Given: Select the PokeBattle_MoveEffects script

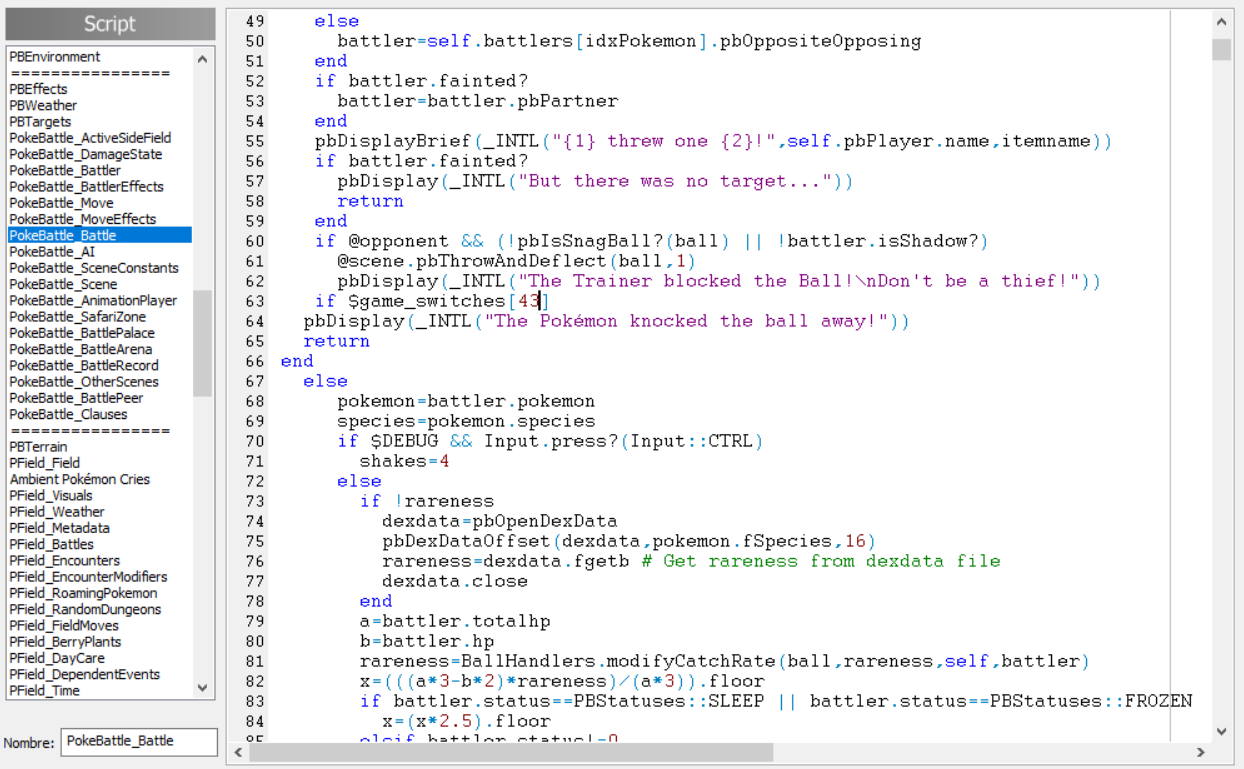Looking at the screenshot, I should click(x=83, y=219).
